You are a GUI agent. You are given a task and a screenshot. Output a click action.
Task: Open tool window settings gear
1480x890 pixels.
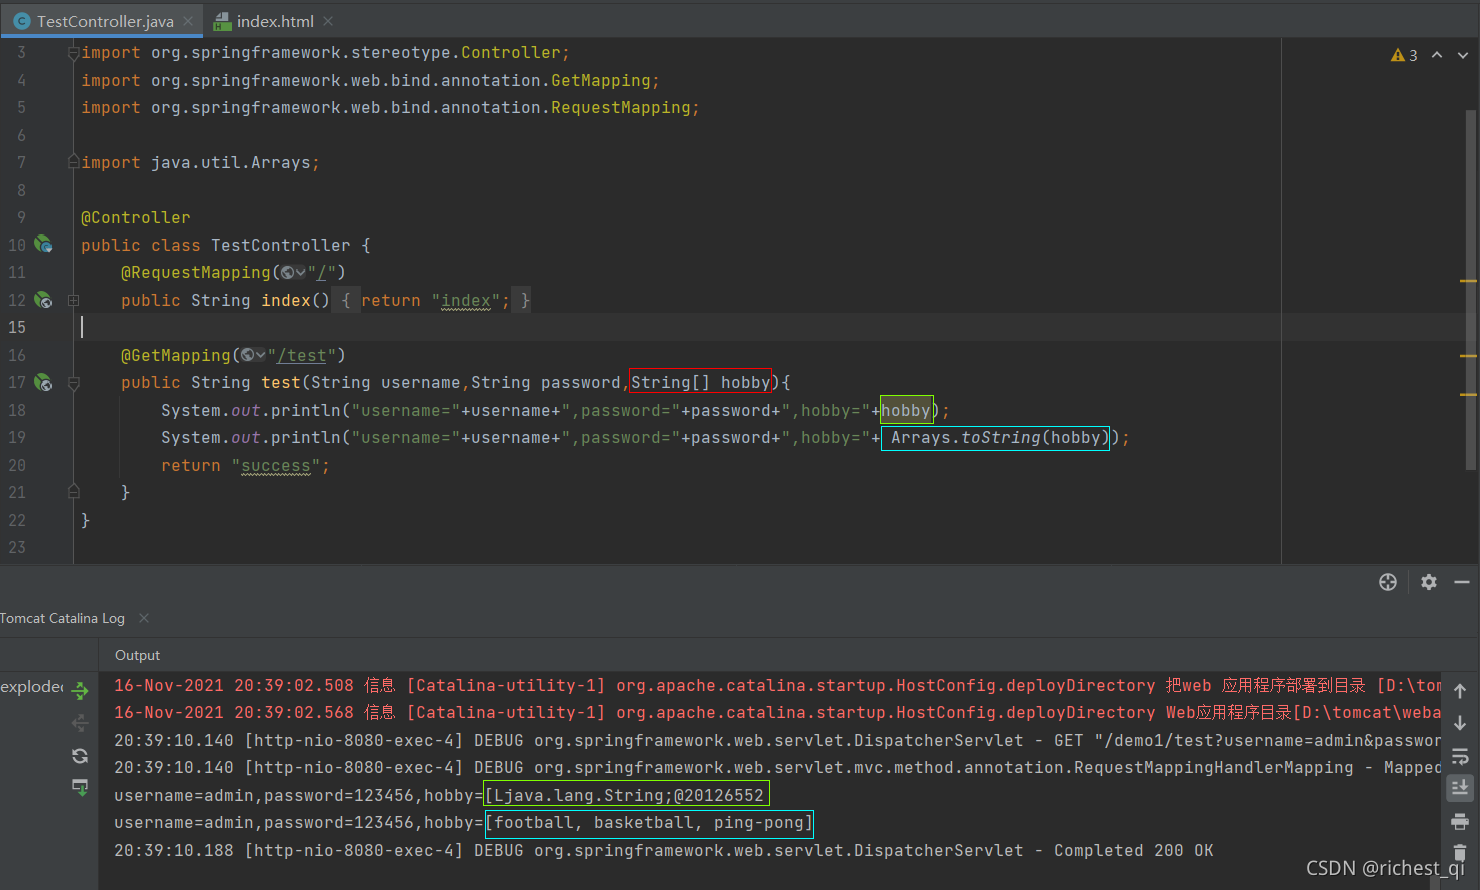pyautogui.click(x=1429, y=582)
